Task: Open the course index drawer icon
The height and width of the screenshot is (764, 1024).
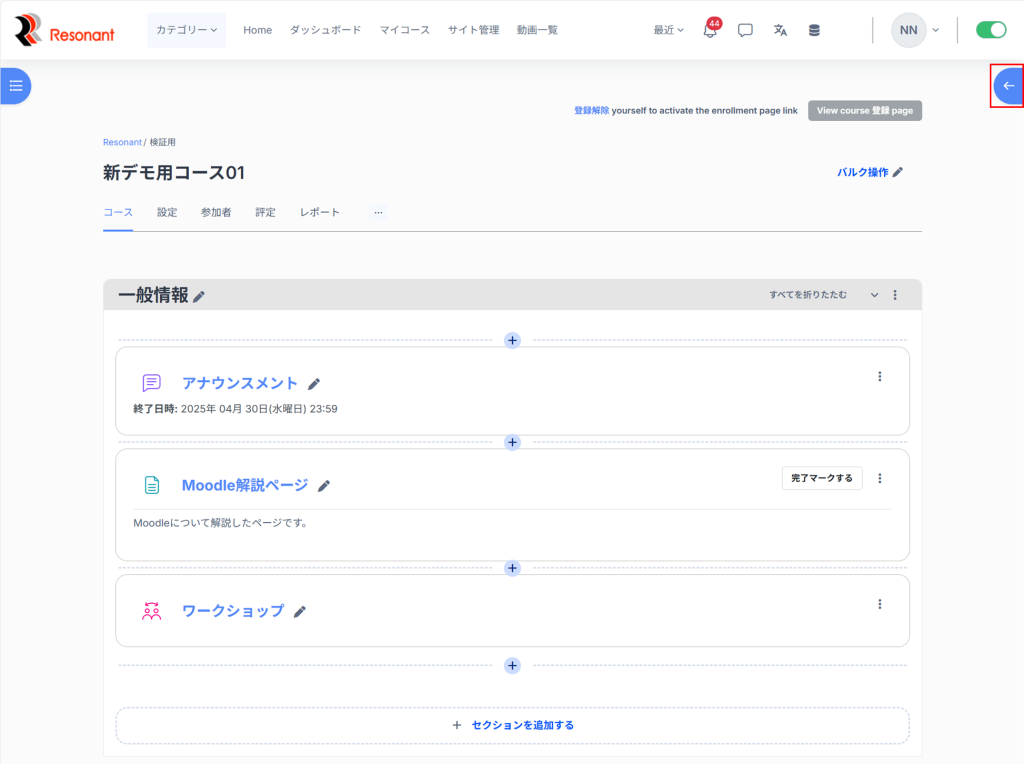Action: point(15,86)
